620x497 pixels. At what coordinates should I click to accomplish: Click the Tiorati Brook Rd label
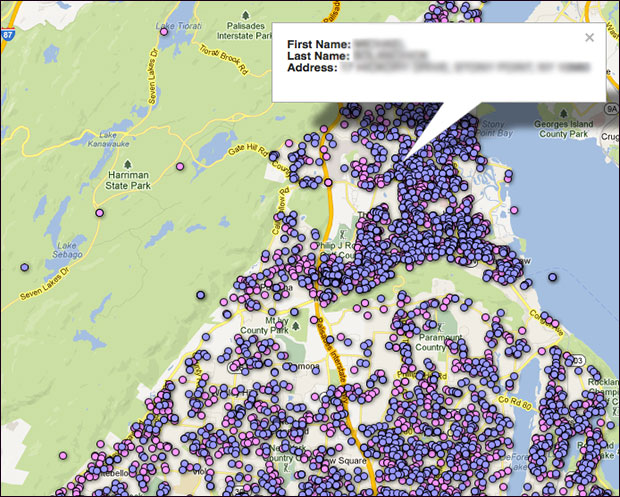point(223,60)
